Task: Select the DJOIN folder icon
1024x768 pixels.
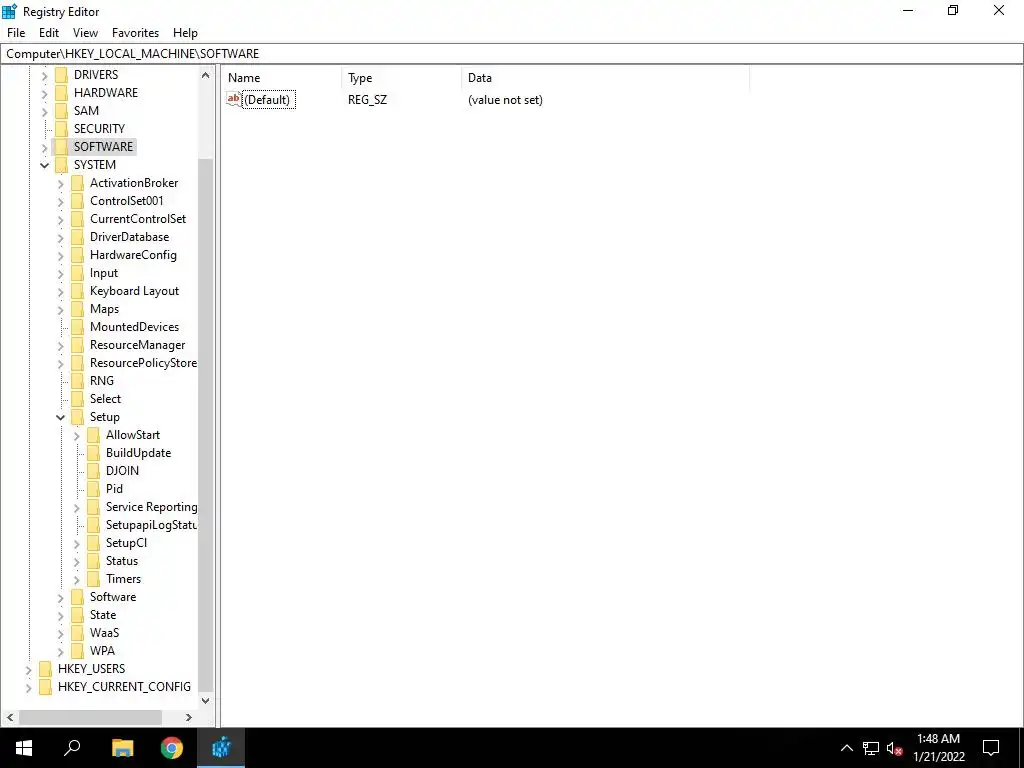Action: [93, 471]
